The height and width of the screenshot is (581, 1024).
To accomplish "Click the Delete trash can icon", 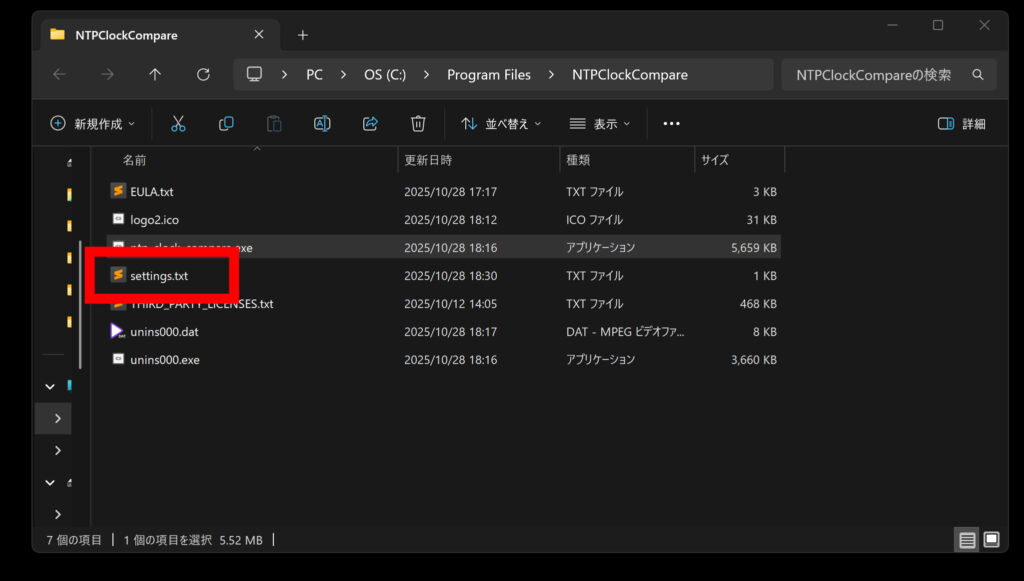I will (418, 124).
